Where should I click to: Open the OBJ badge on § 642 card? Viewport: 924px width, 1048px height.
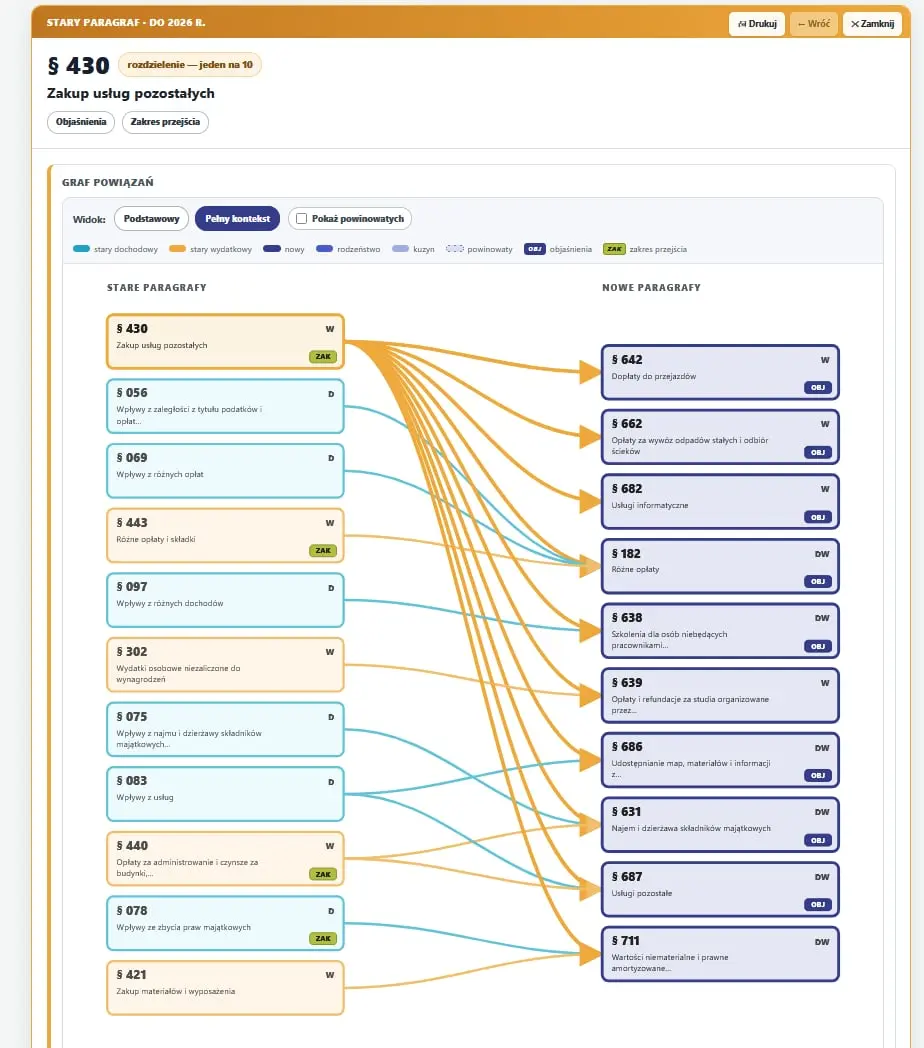818,388
